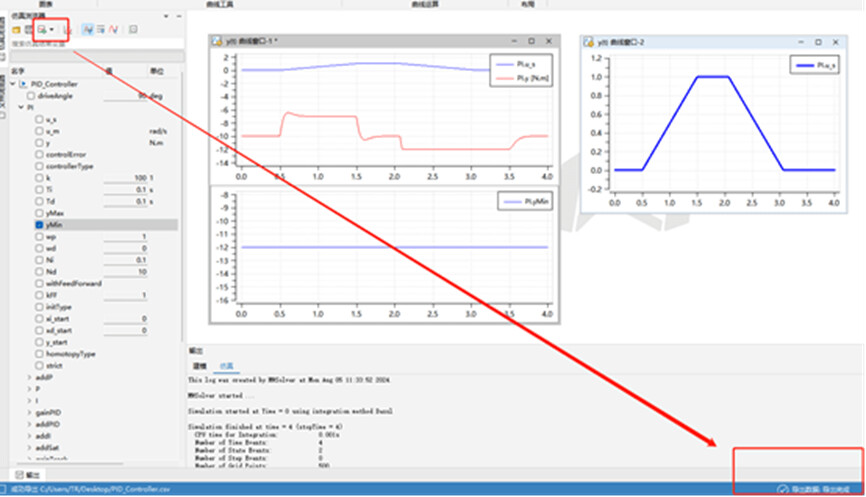This screenshot has height=497, width=866.
Task: Check the controllerType checkbox
Action: click(x=39, y=166)
